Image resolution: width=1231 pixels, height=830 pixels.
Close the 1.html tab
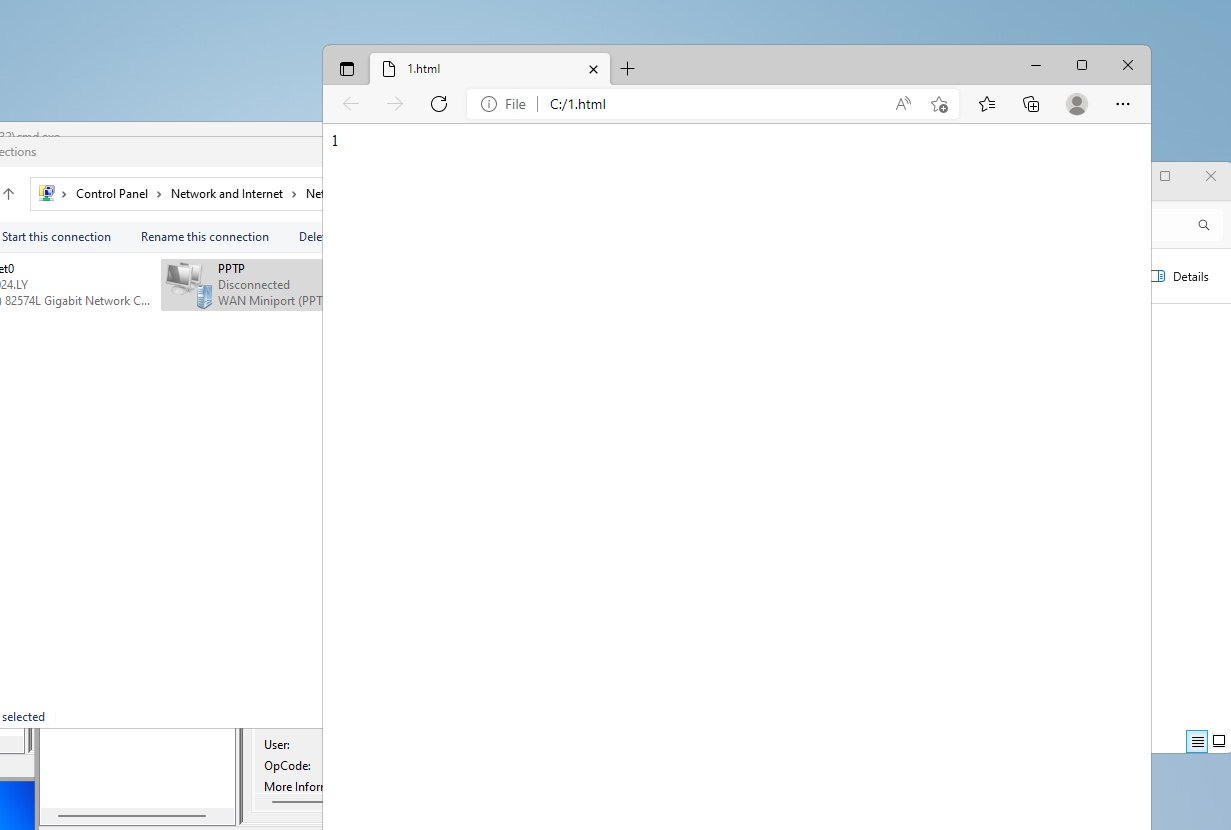coord(593,69)
